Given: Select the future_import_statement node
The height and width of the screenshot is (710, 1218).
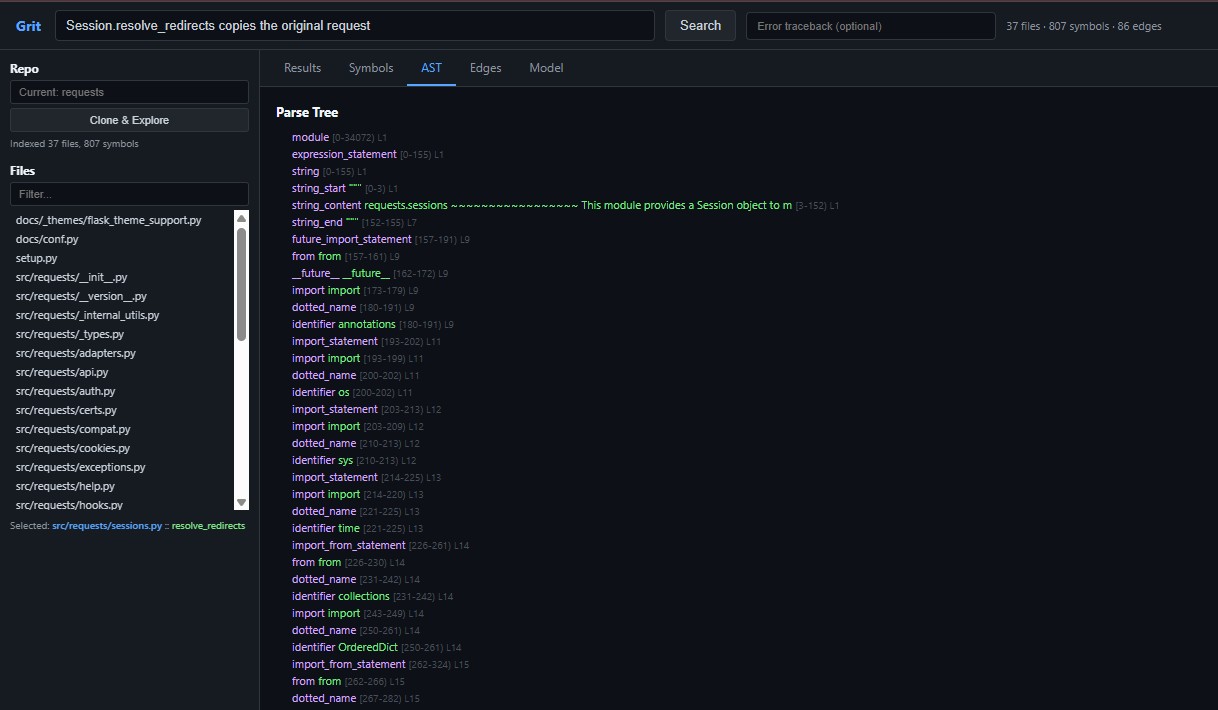Looking at the screenshot, I should 380,239.
